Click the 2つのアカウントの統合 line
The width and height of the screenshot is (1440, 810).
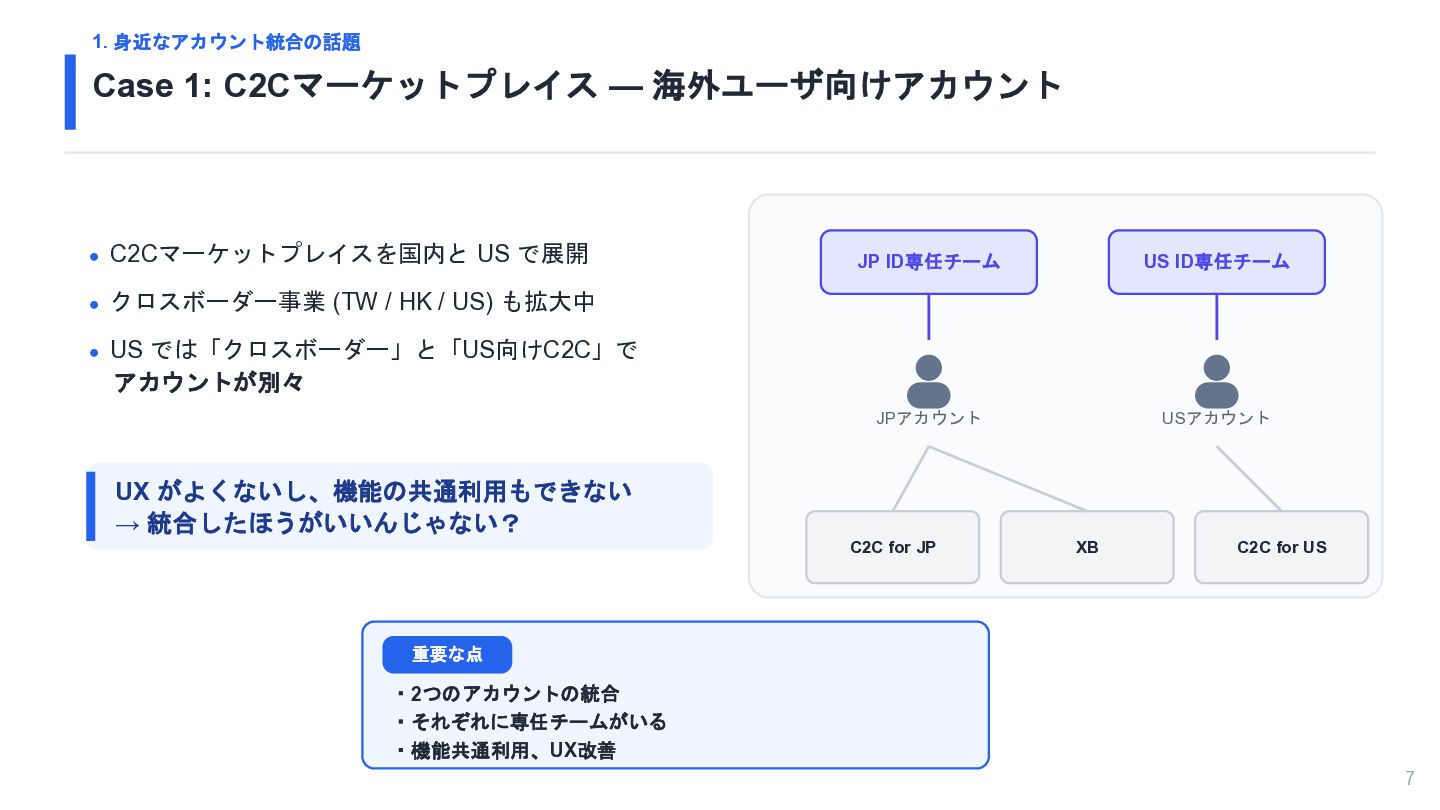pos(507,694)
